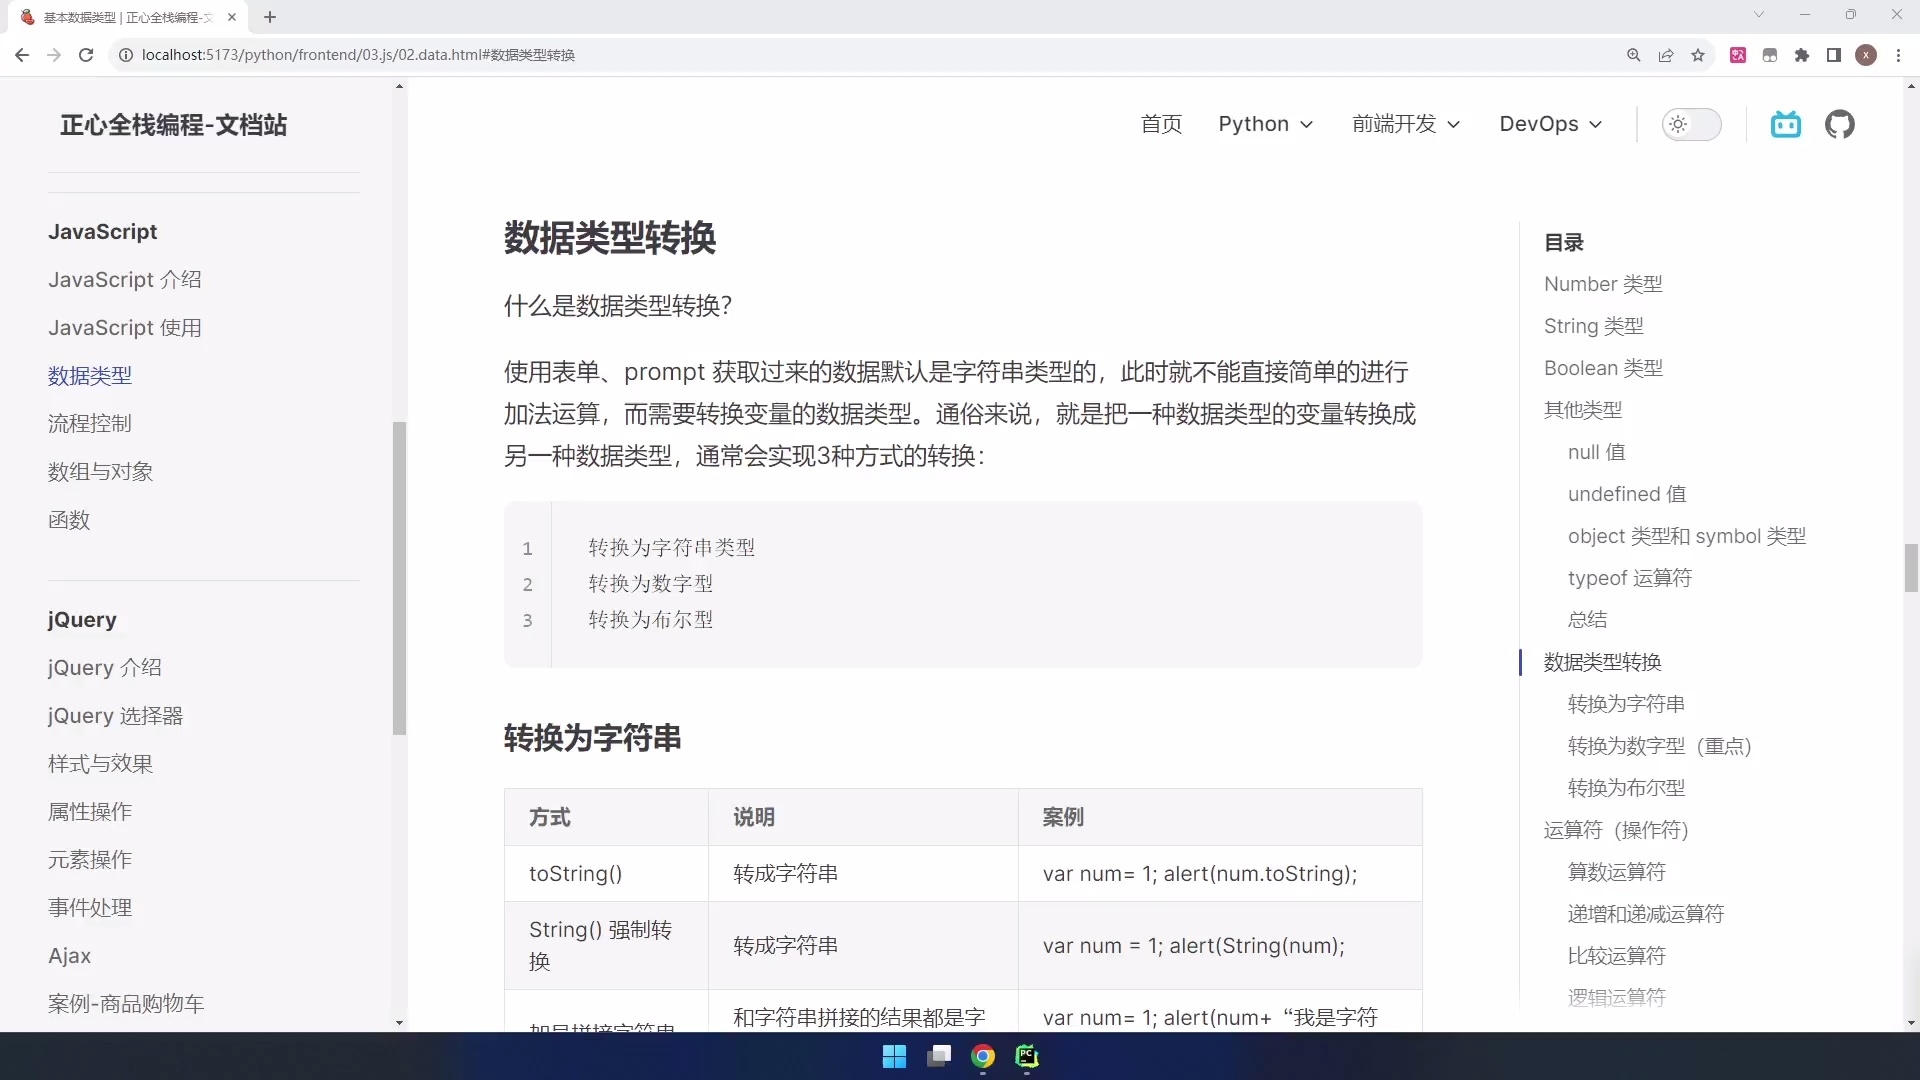Bookmark this page with star icon

tap(1698, 55)
